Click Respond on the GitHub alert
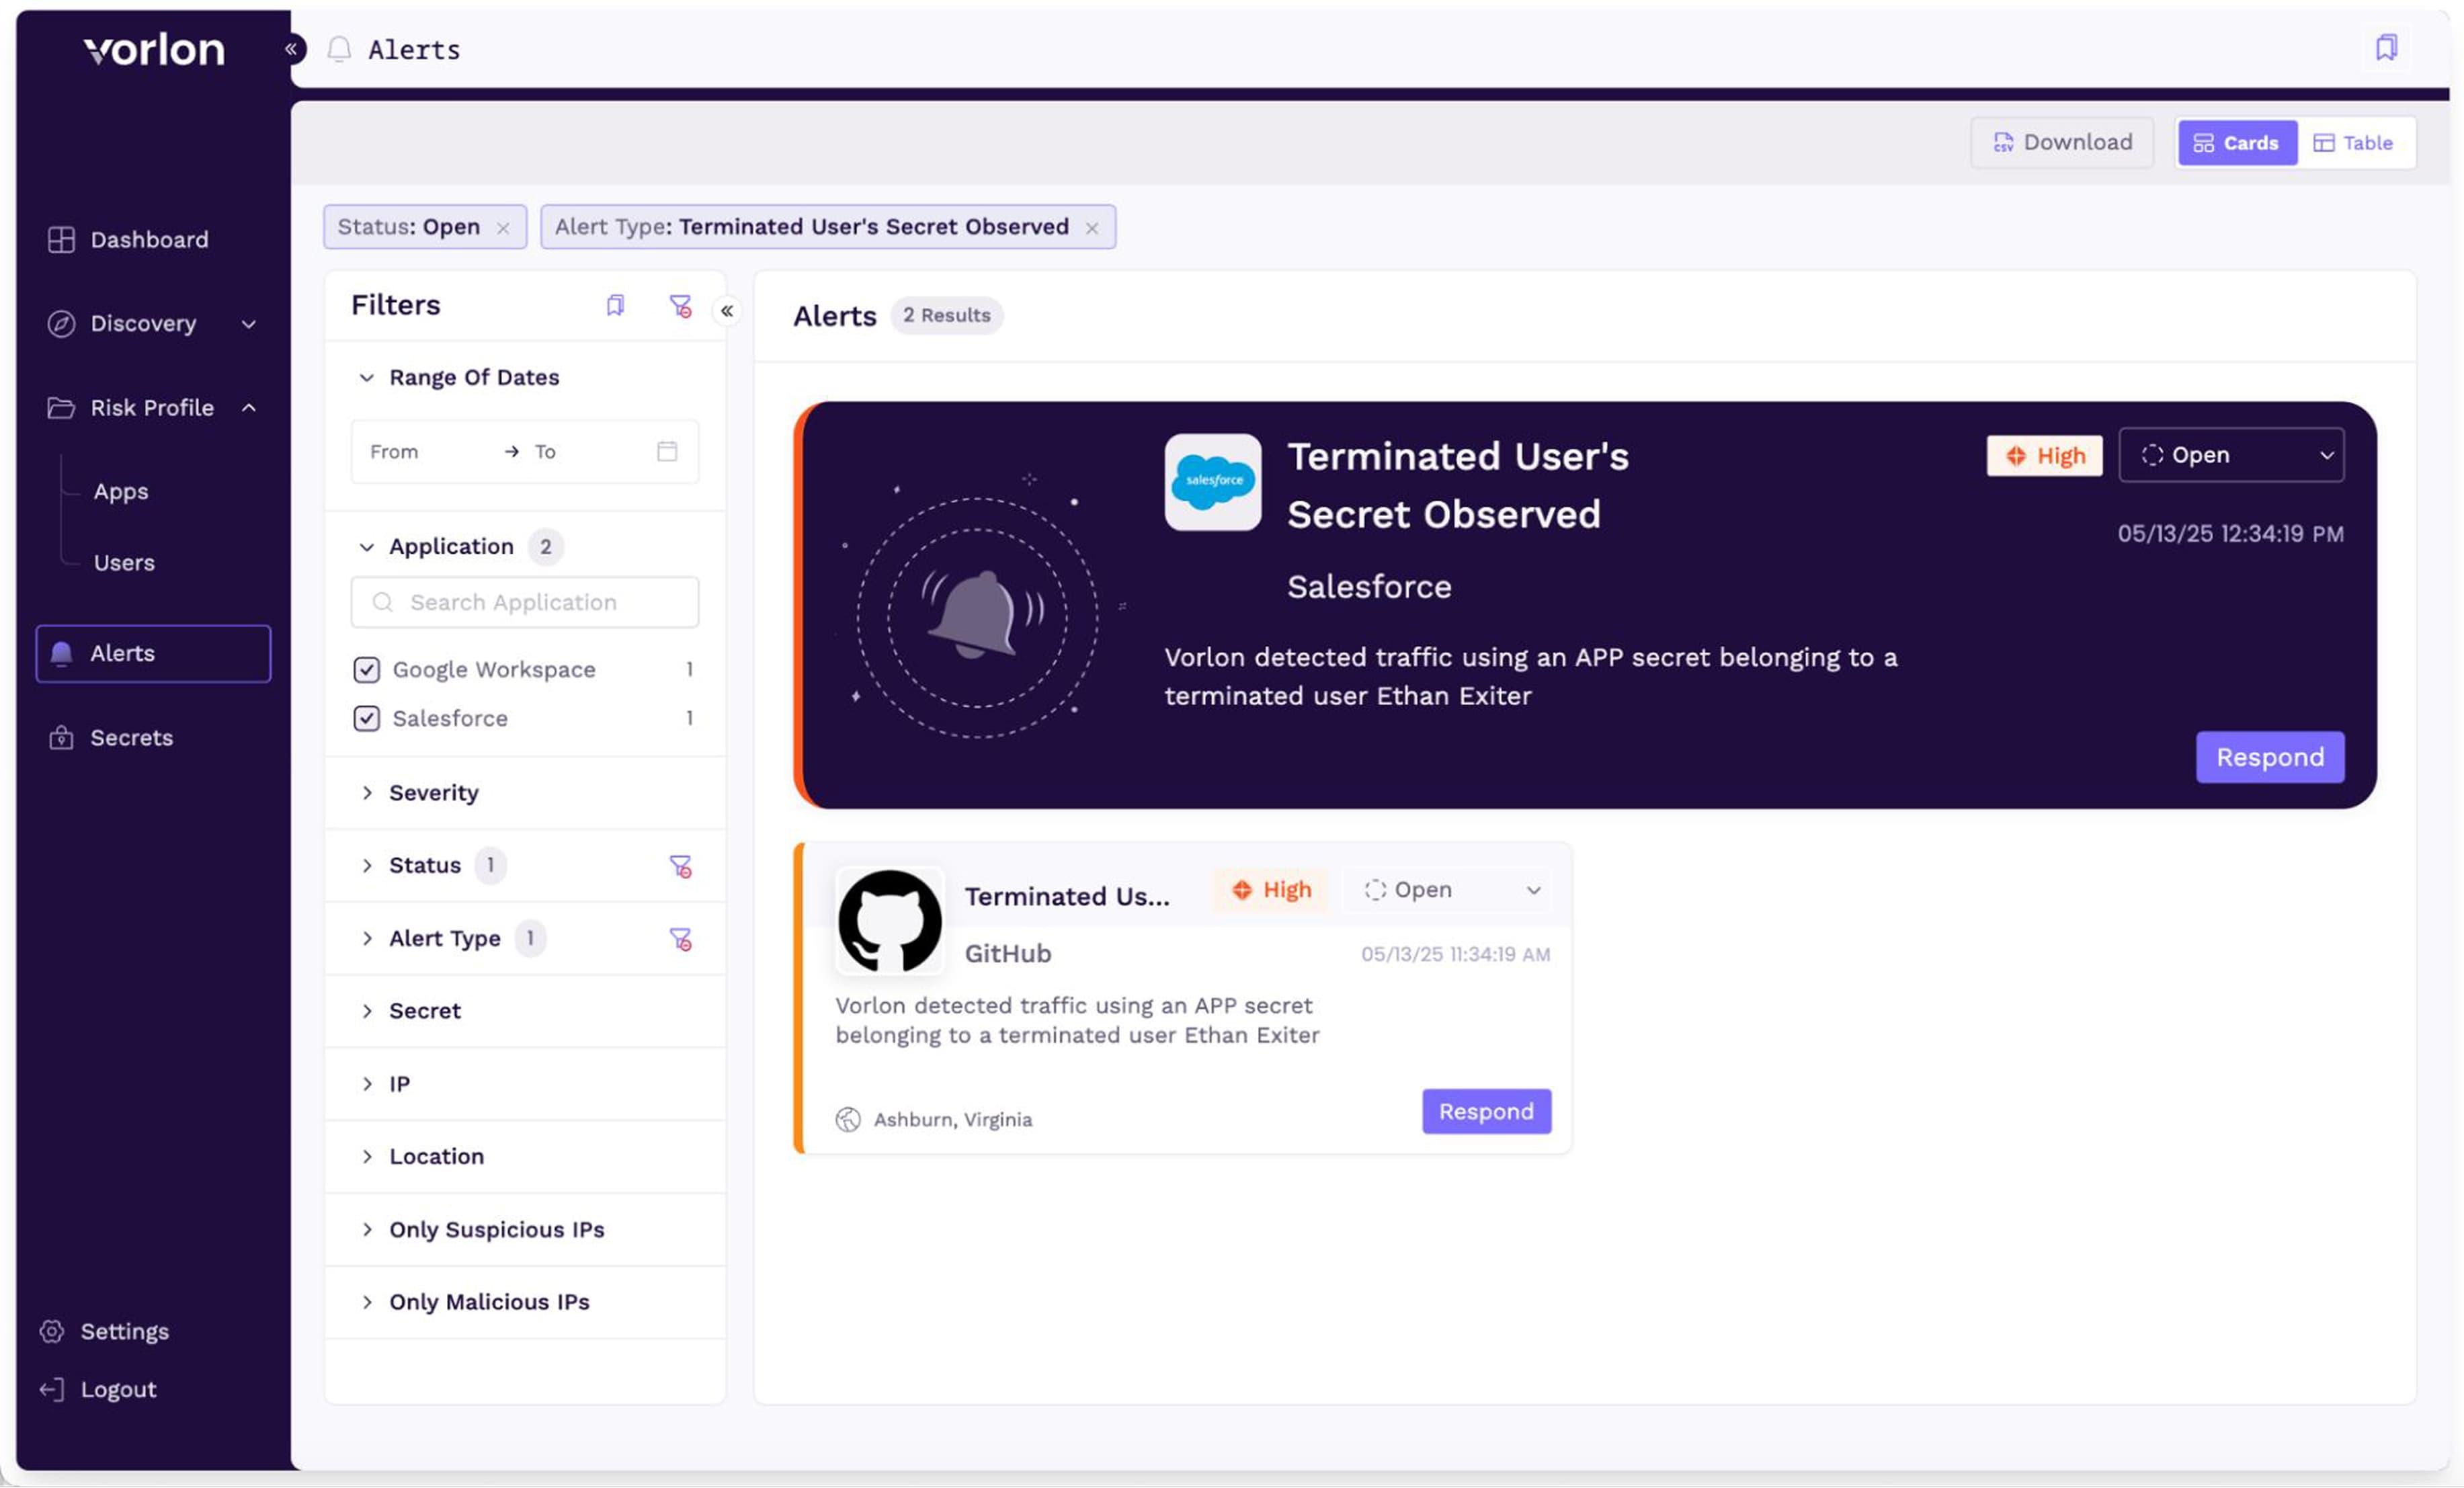Image resolution: width=2464 pixels, height=1488 pixels. click(1485, 1111)
